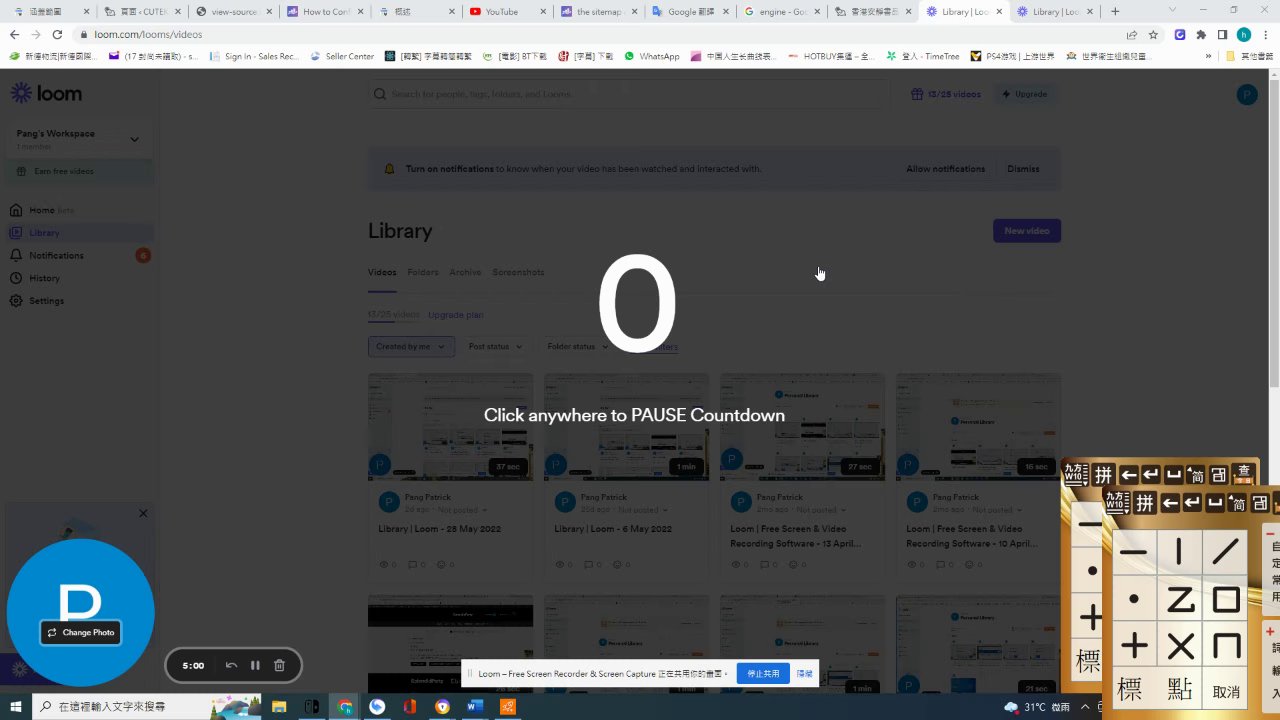Click the 查 icon on rear Q9 toolbar
This screenshot has width=1280, height=720.
(x=1243, y=474)
